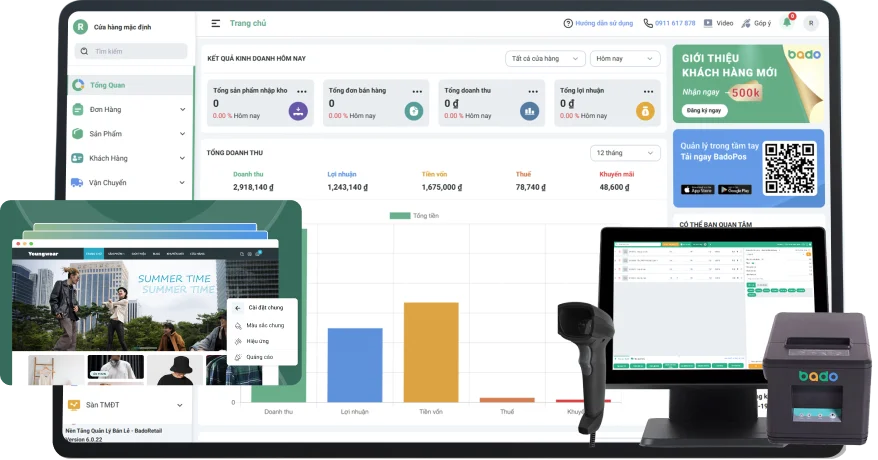Click the Thuế value 78,740 ₫
The width and height of the screenshot is (878, 460).
coord(530,187)
